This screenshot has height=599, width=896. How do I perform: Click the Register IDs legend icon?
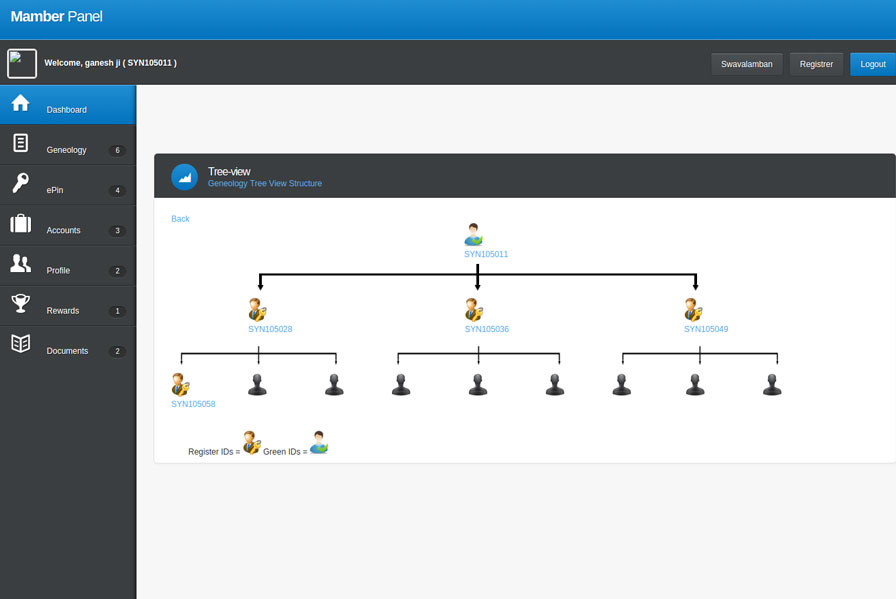(251, 443)
